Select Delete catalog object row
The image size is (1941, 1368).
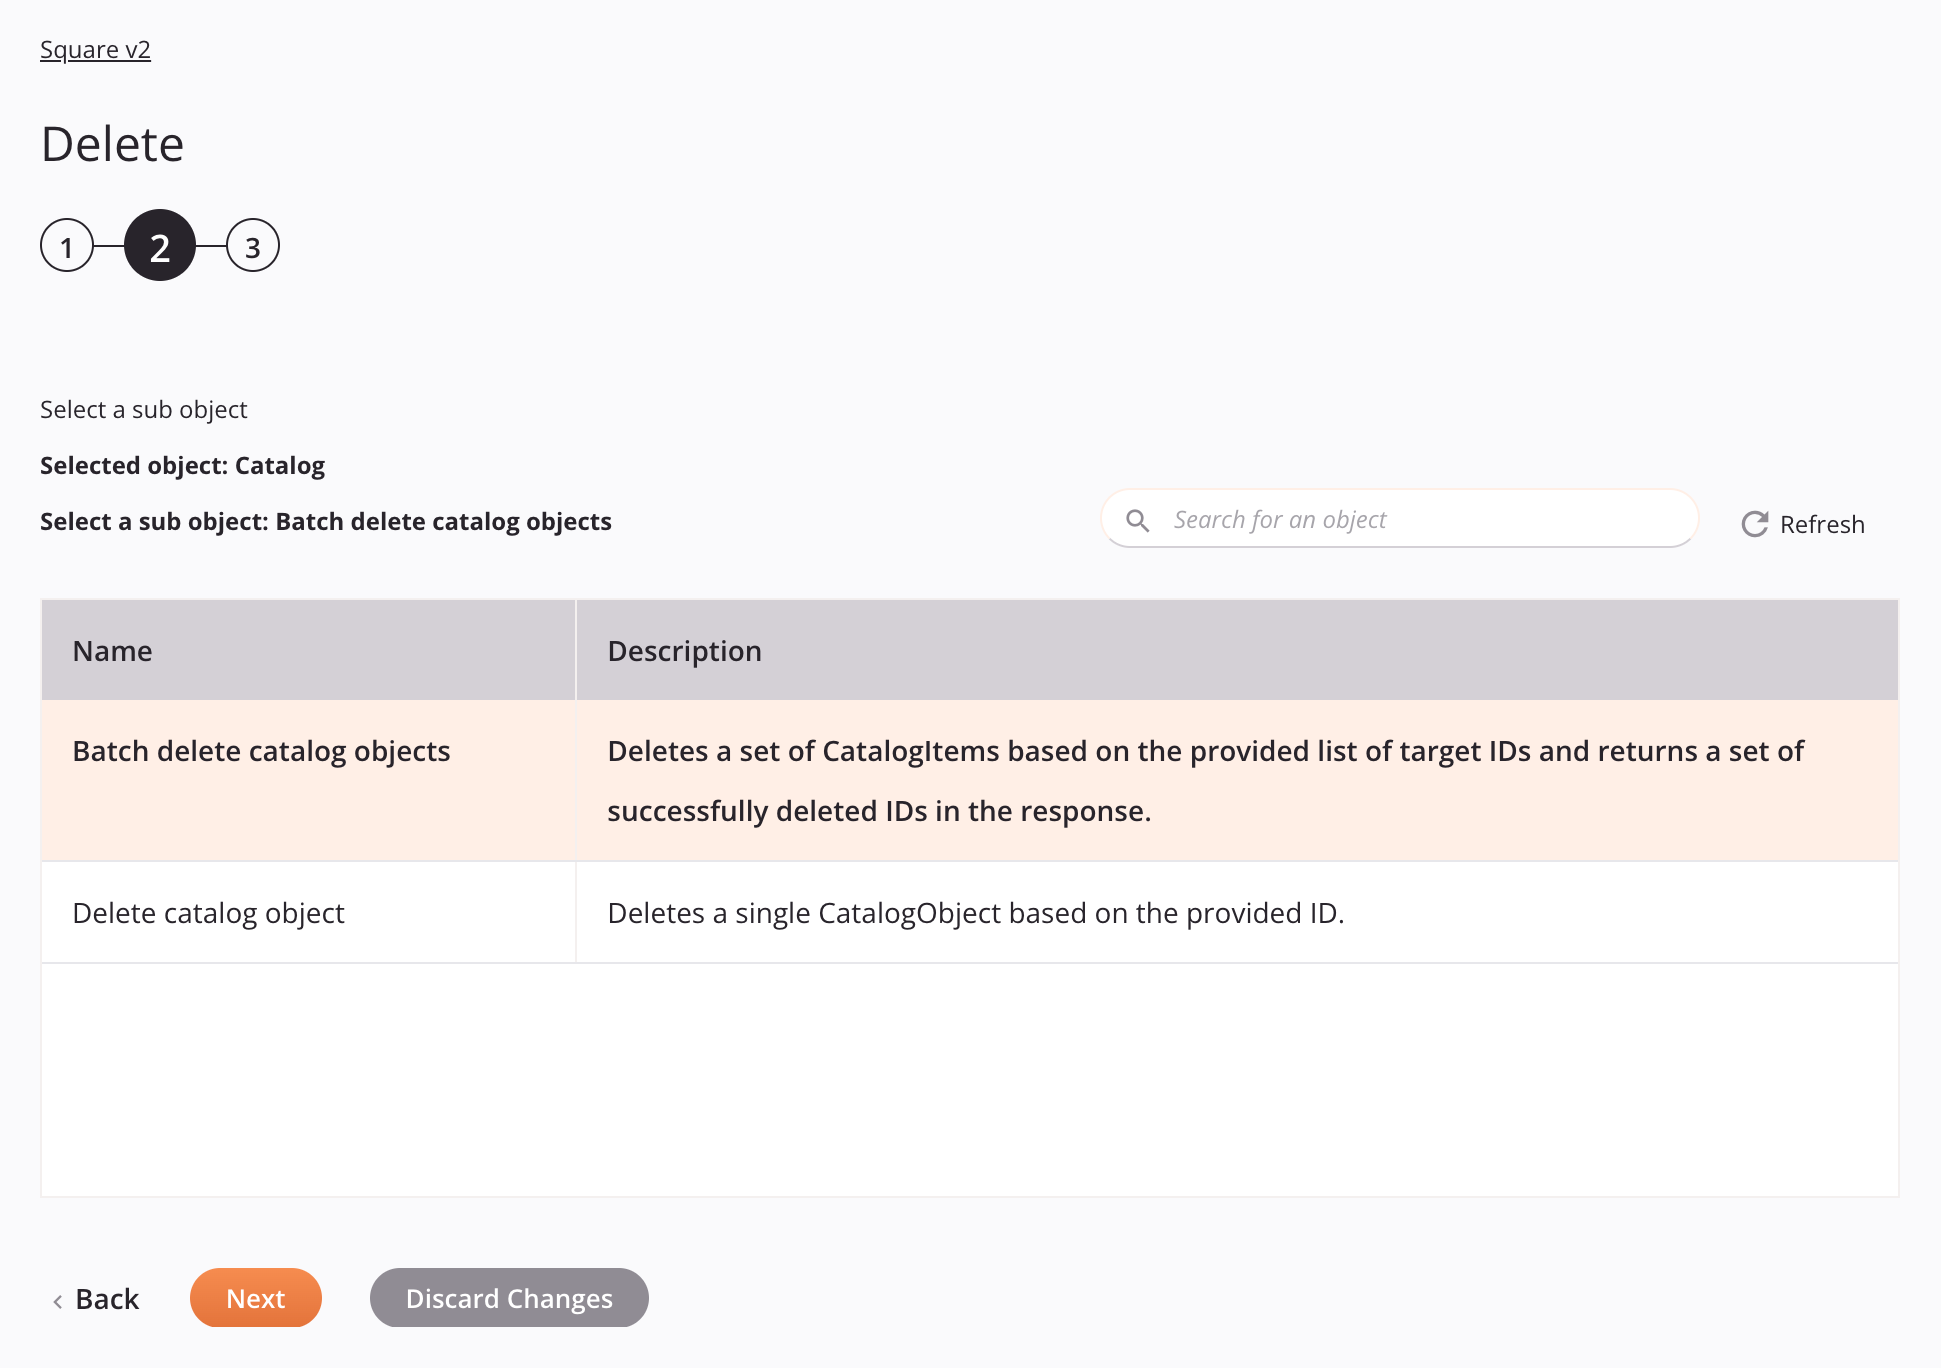coord(970,912)
